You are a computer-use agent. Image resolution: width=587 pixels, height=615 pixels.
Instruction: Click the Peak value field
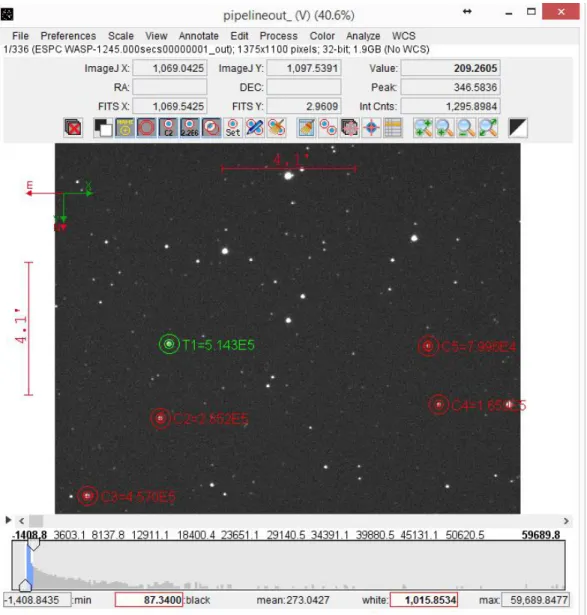click(x=451, y=87)
